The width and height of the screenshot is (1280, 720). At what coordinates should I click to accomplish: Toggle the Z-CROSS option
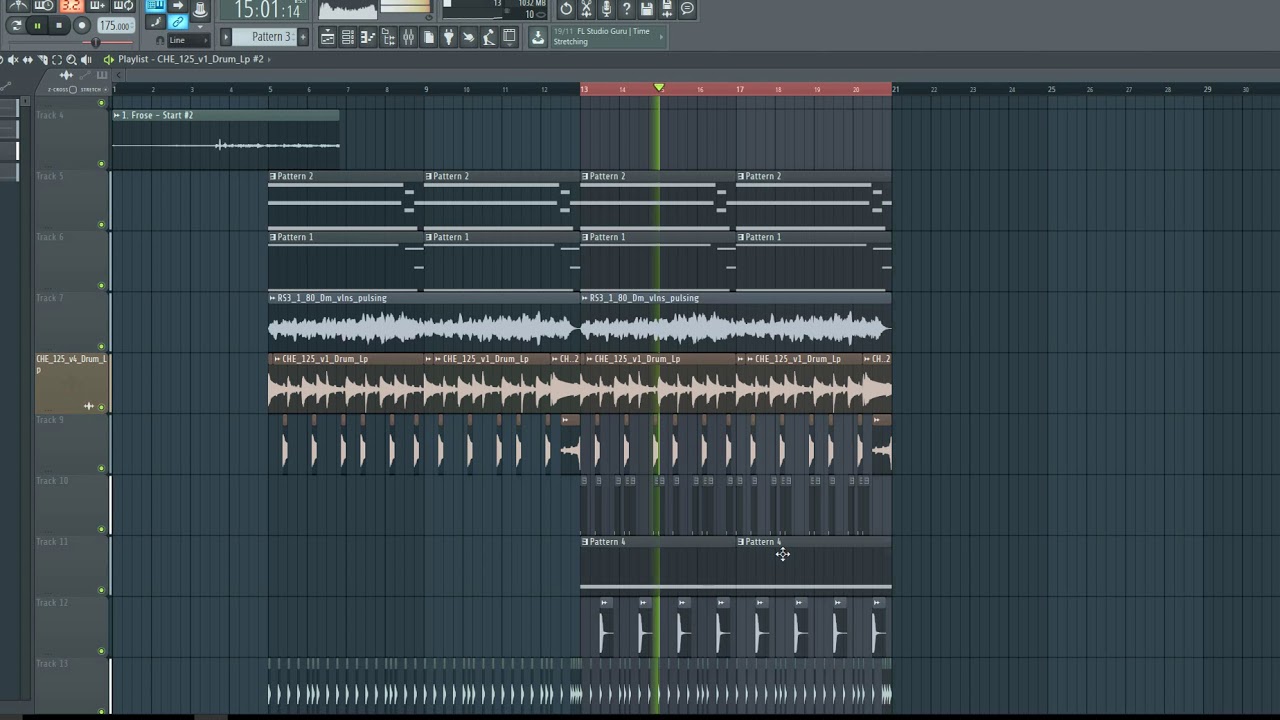click(x=73, y=89)
